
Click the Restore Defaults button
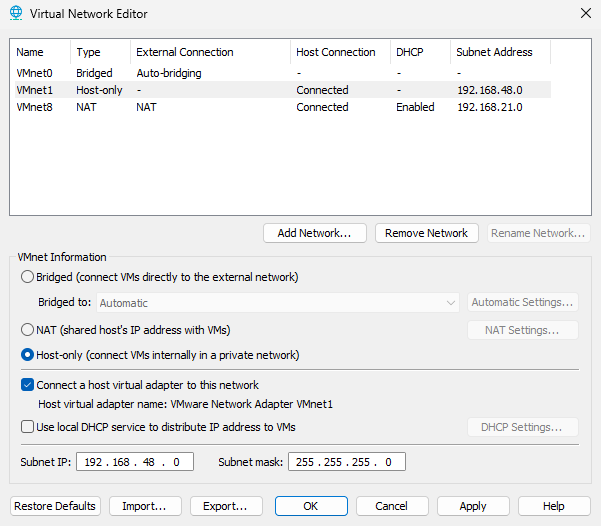coord(55,506)
